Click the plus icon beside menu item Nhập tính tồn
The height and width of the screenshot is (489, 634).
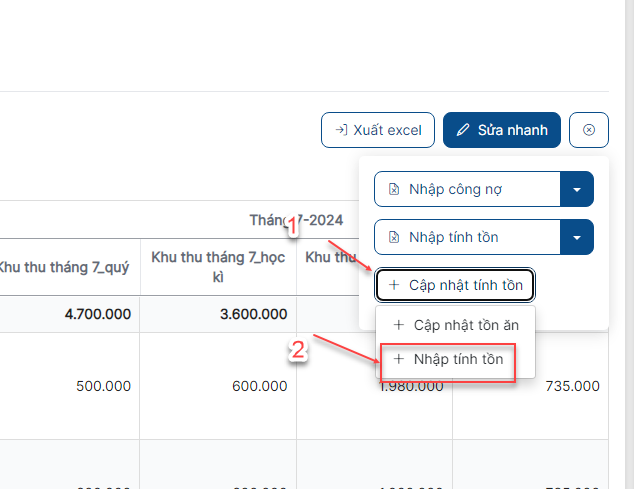pyautogui.click(x=399, y=359)
